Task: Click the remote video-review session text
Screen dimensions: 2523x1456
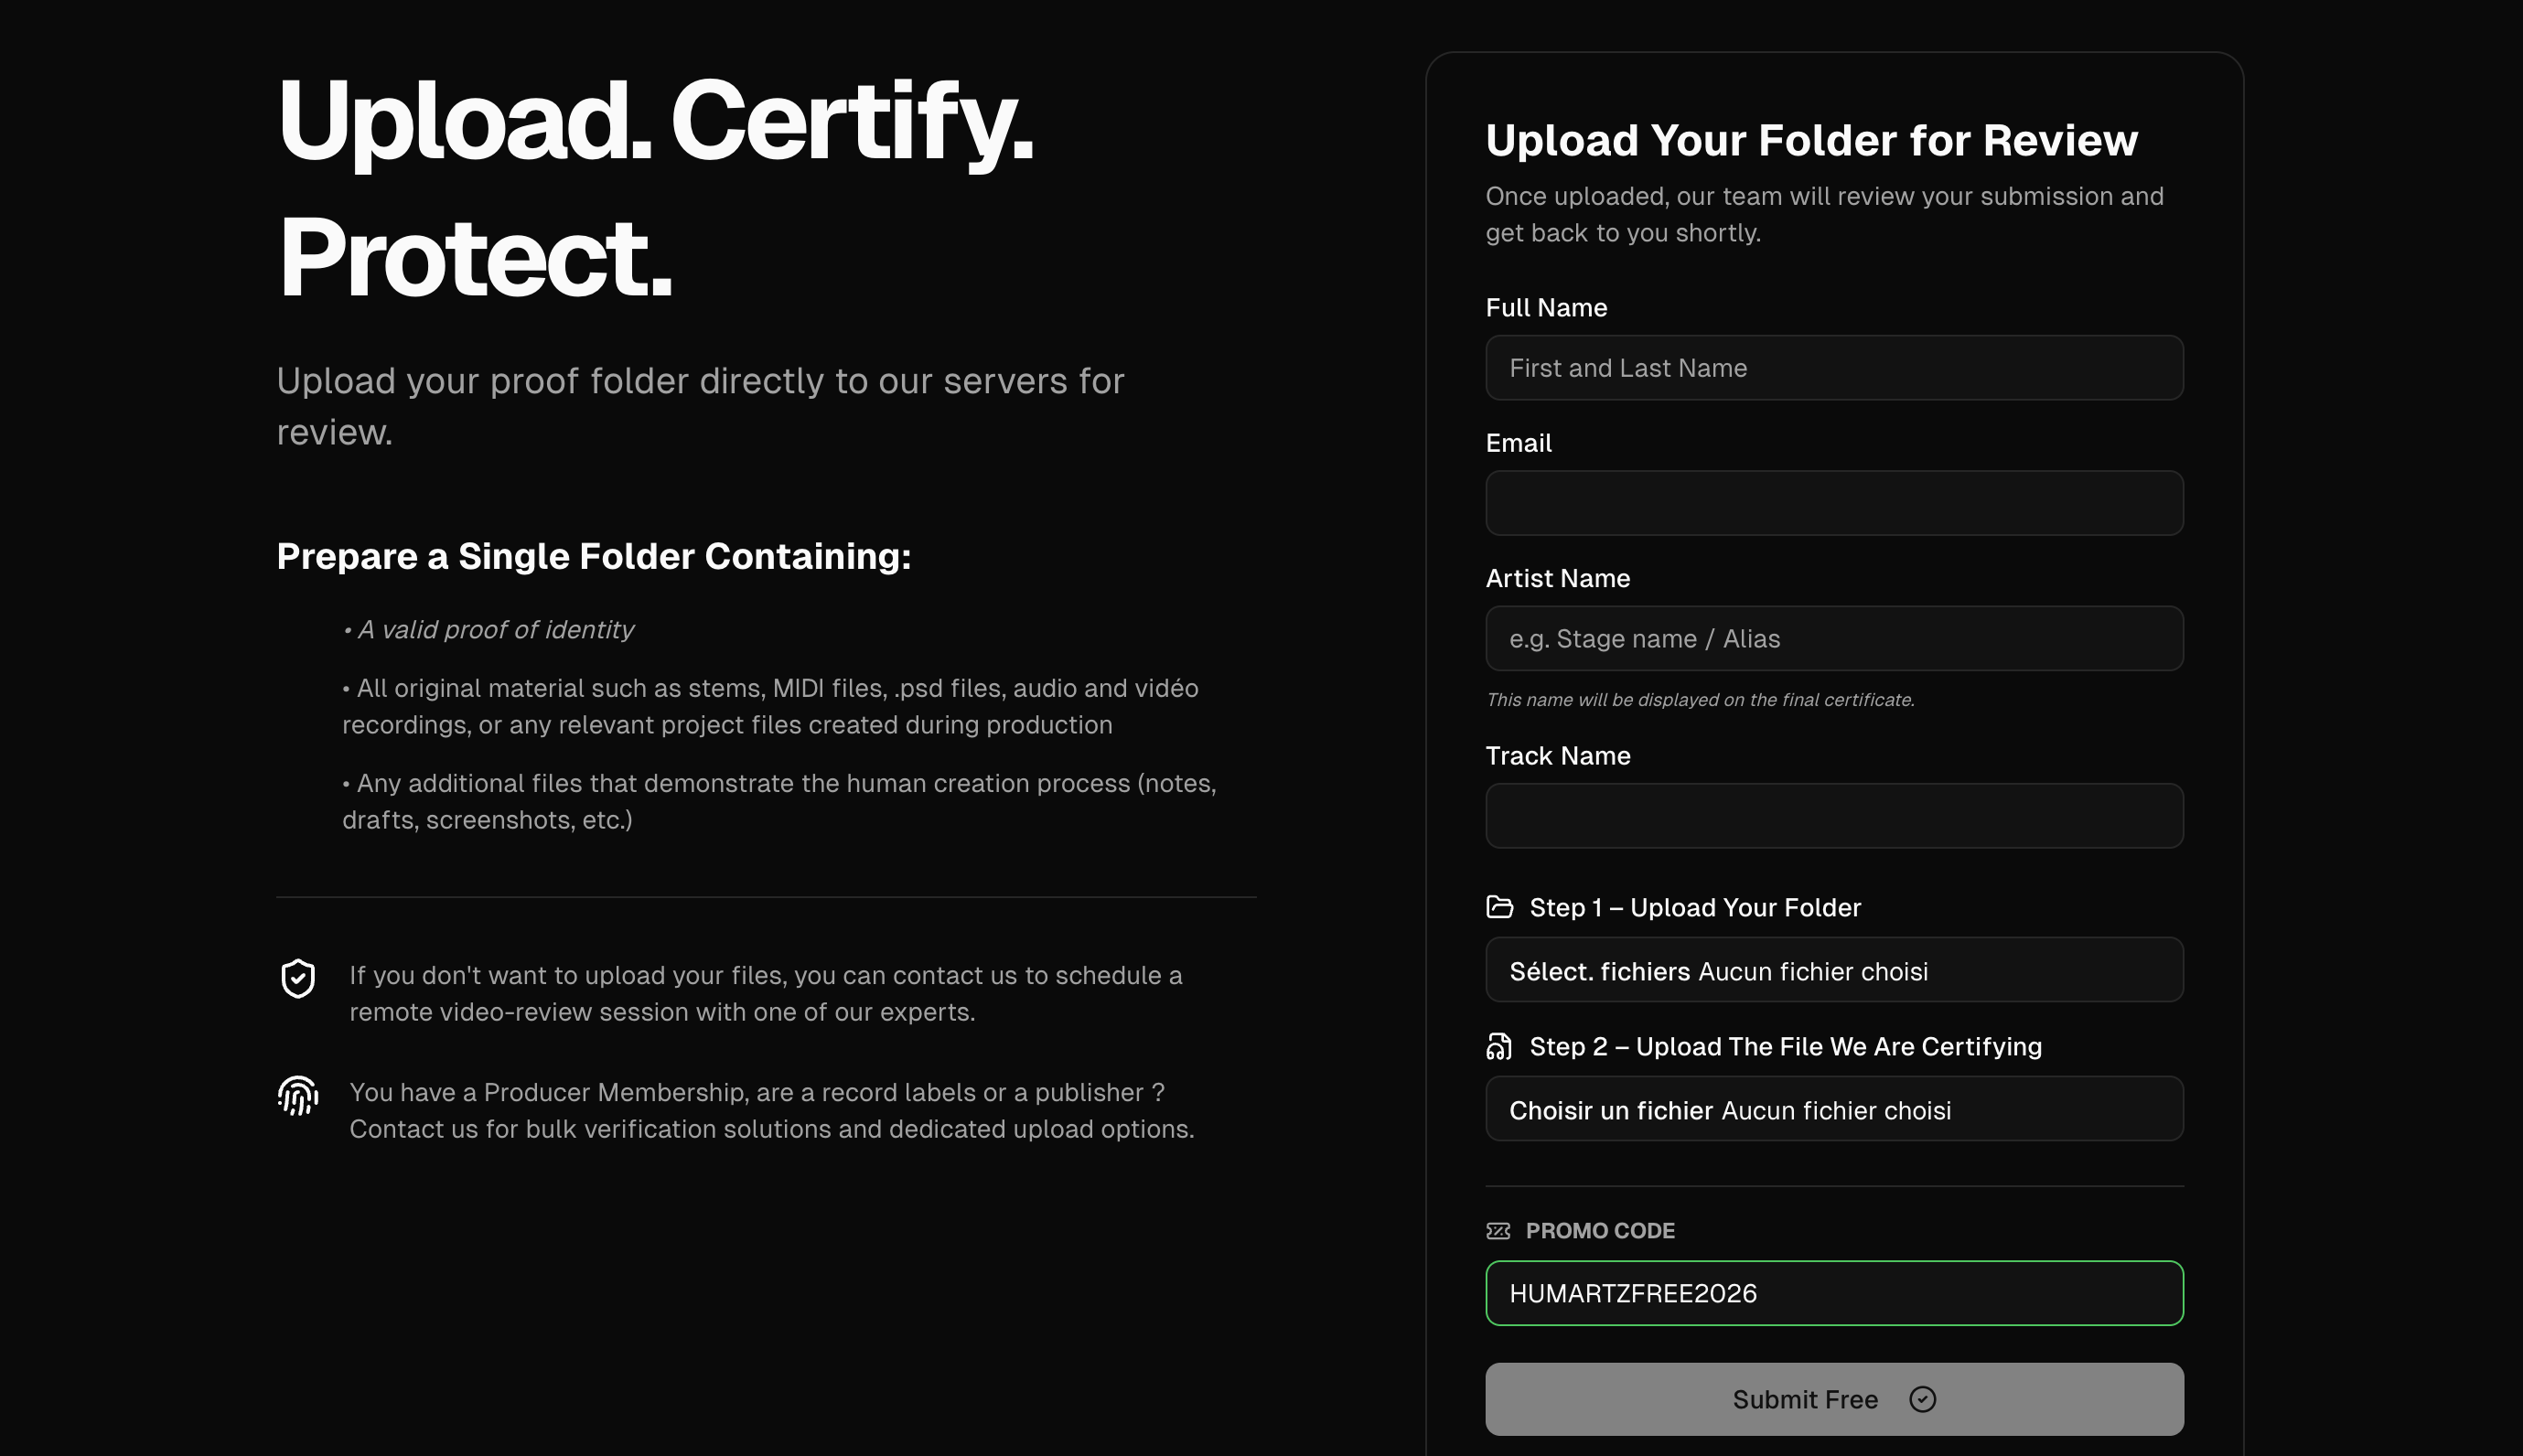Action: (765, 993)
